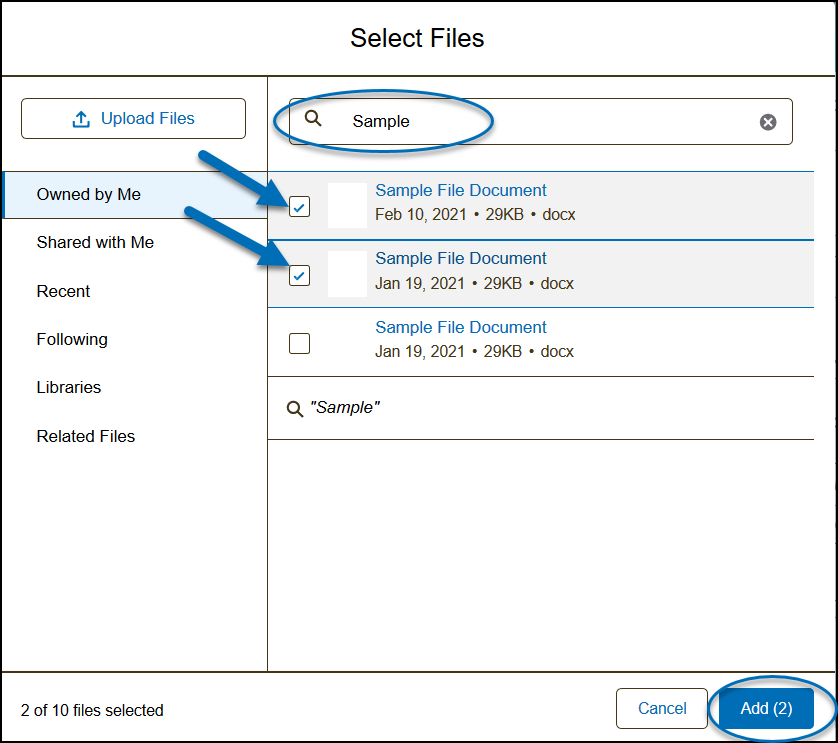The image size is (838, 743).
Task: Open Related Files
Action: point(86,437)
